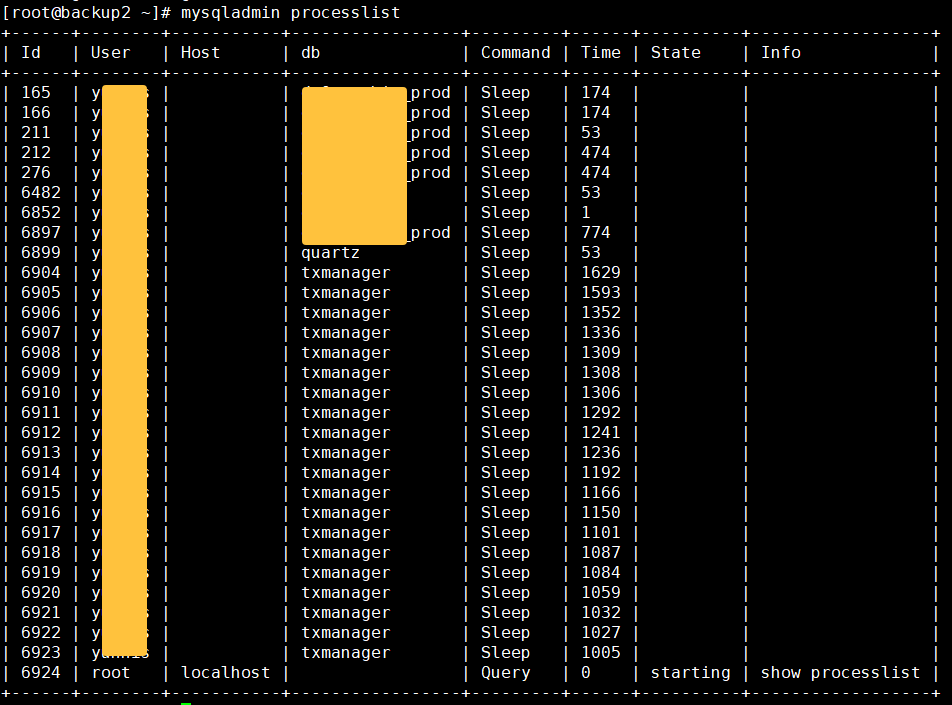
Task: Click process Id '6899'
Action: [41, 253]
